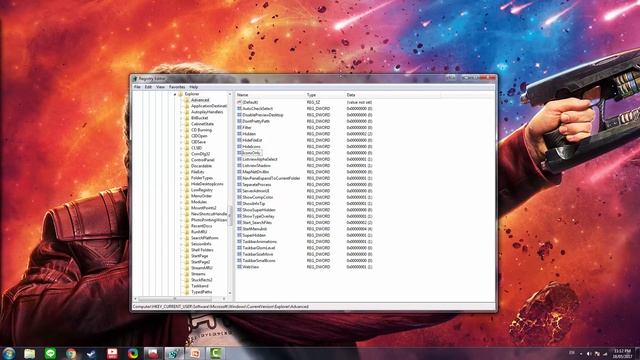
Task: Select the ShowSuperHidden value
Action: tap(259, 210)
